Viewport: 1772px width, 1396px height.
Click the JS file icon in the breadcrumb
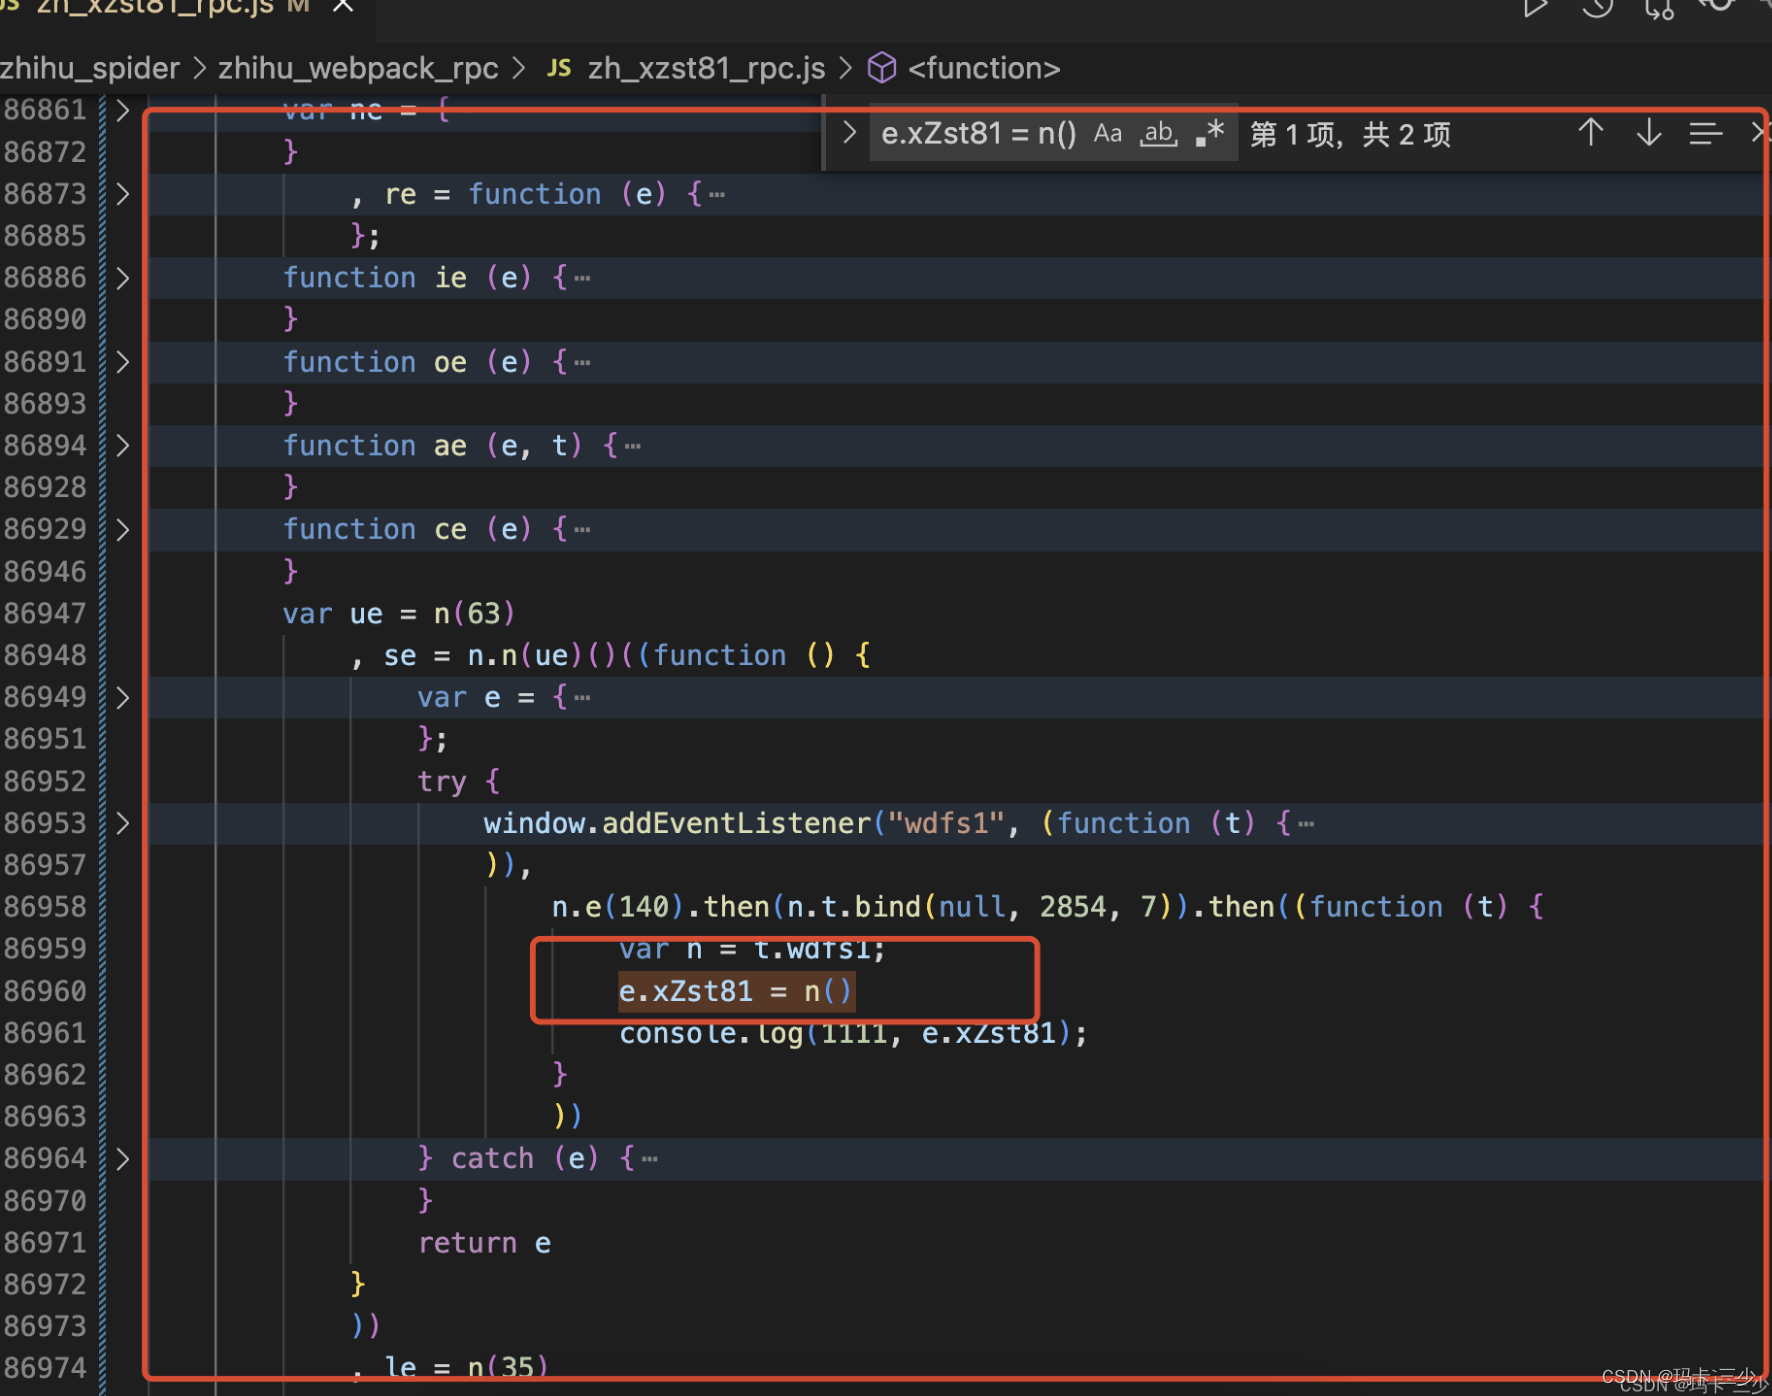pyautogui.click(x=558, y=67)
